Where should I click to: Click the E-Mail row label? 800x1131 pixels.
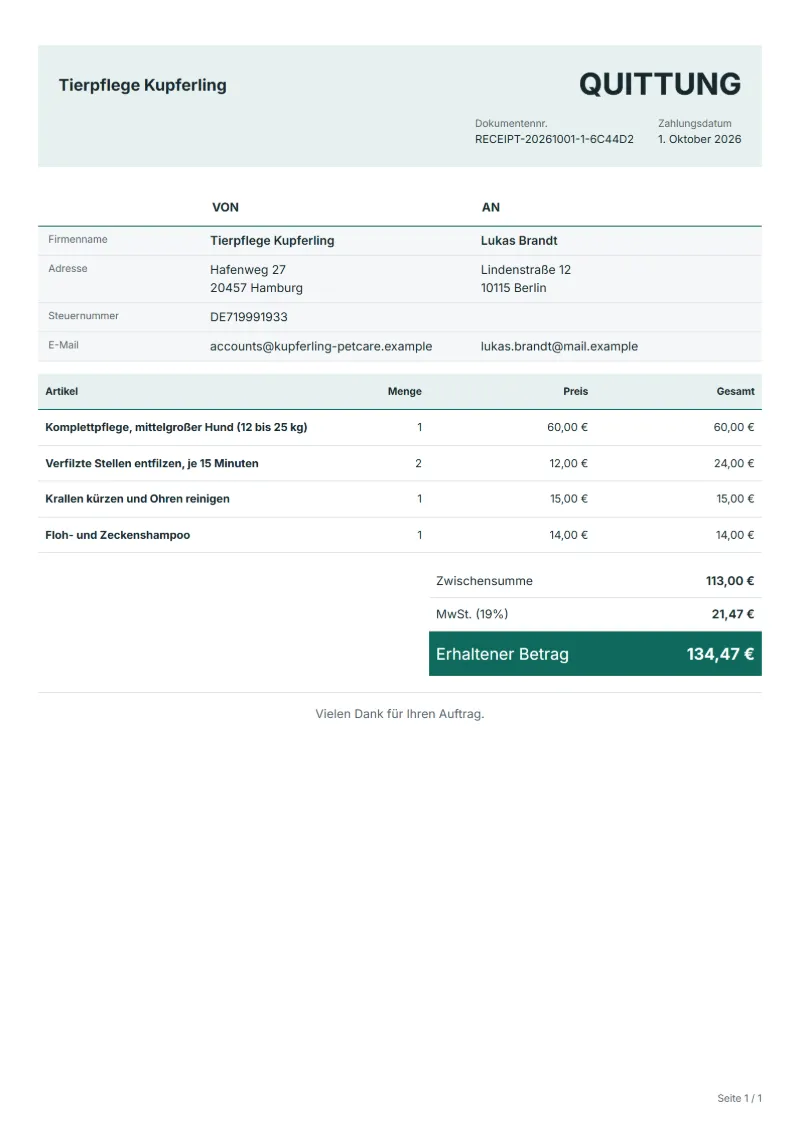63,345
